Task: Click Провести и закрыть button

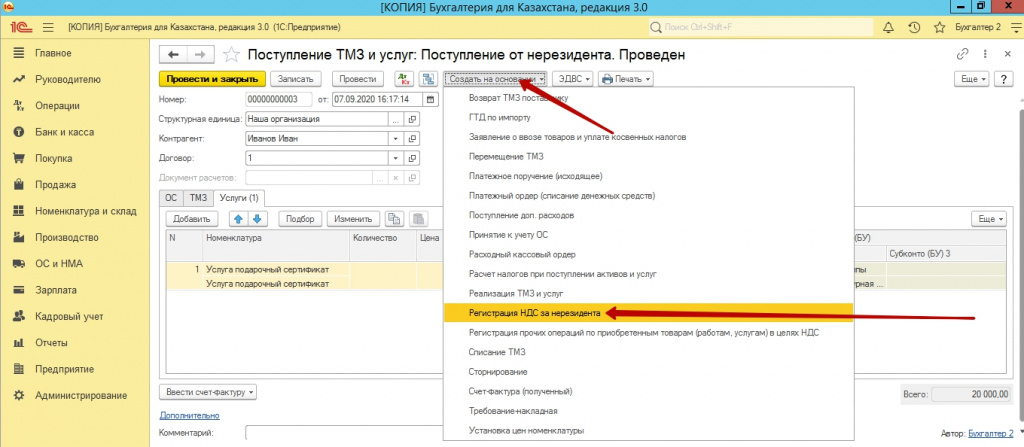Action: [213, 79]
